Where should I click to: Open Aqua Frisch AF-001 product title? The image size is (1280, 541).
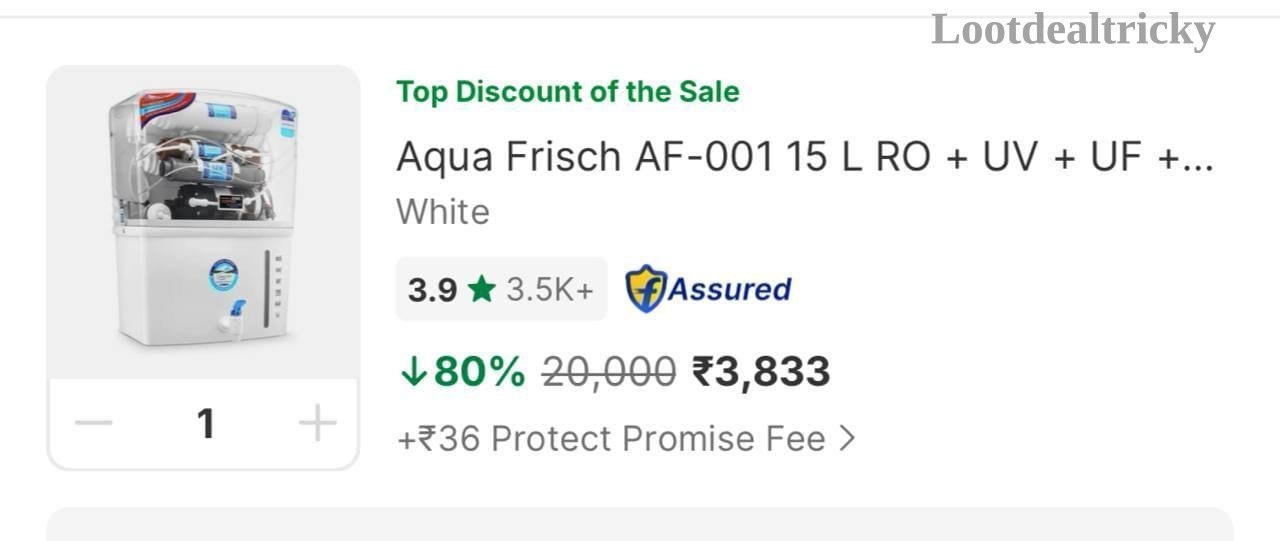click(805, 157)
